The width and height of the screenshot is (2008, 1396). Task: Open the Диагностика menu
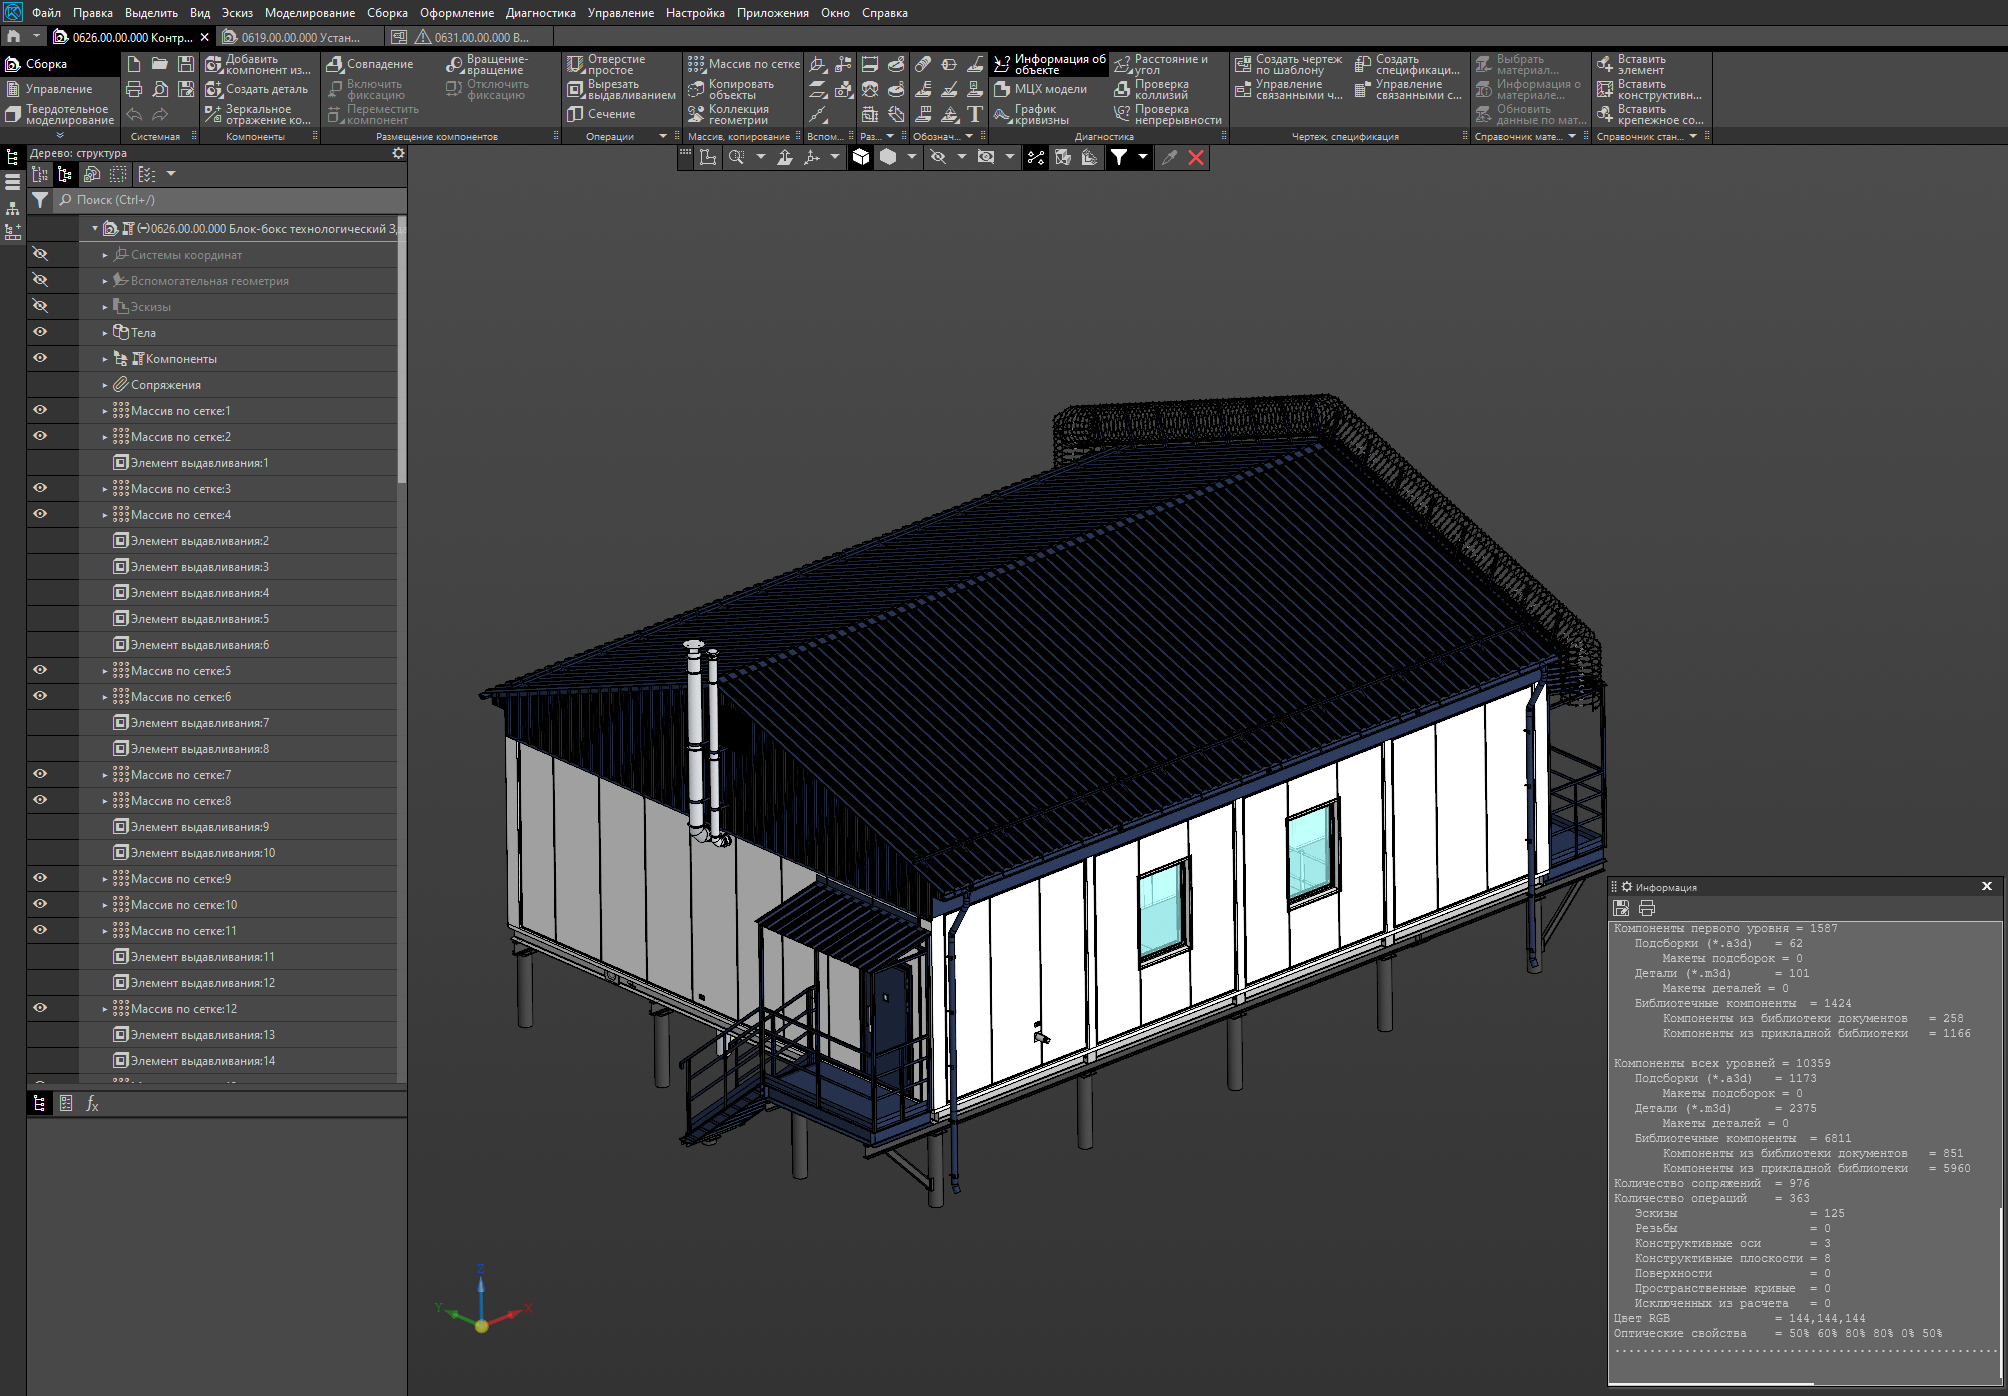click(x=540, y=13)
